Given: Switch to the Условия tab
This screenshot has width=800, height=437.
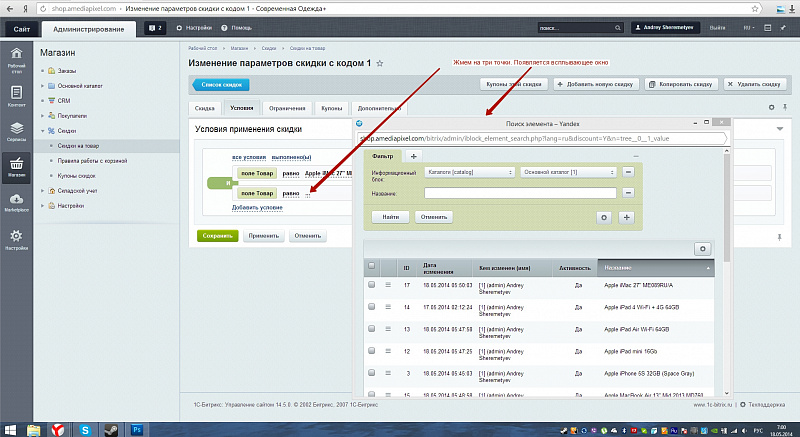Looking at the screenshot, I should click(x=242, y=108).
